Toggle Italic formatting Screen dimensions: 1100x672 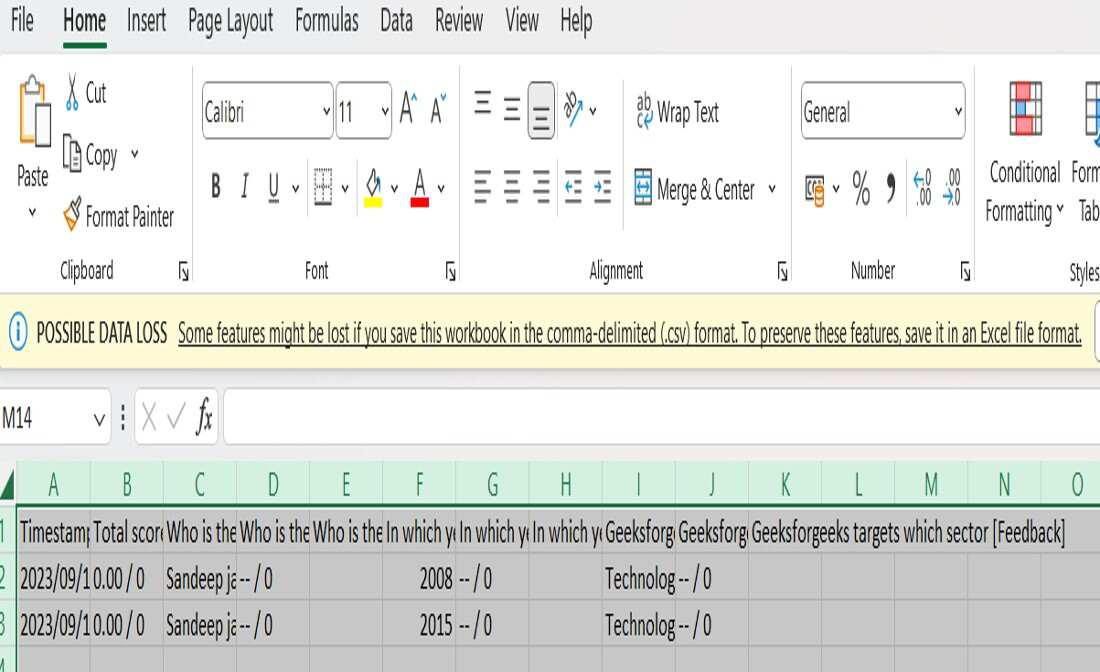click(x=244, y=187)
